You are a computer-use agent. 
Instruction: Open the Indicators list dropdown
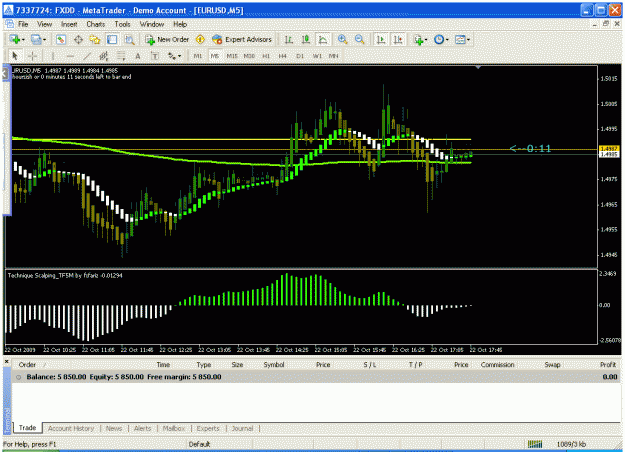pyautogui.click(x=421, y=39)
